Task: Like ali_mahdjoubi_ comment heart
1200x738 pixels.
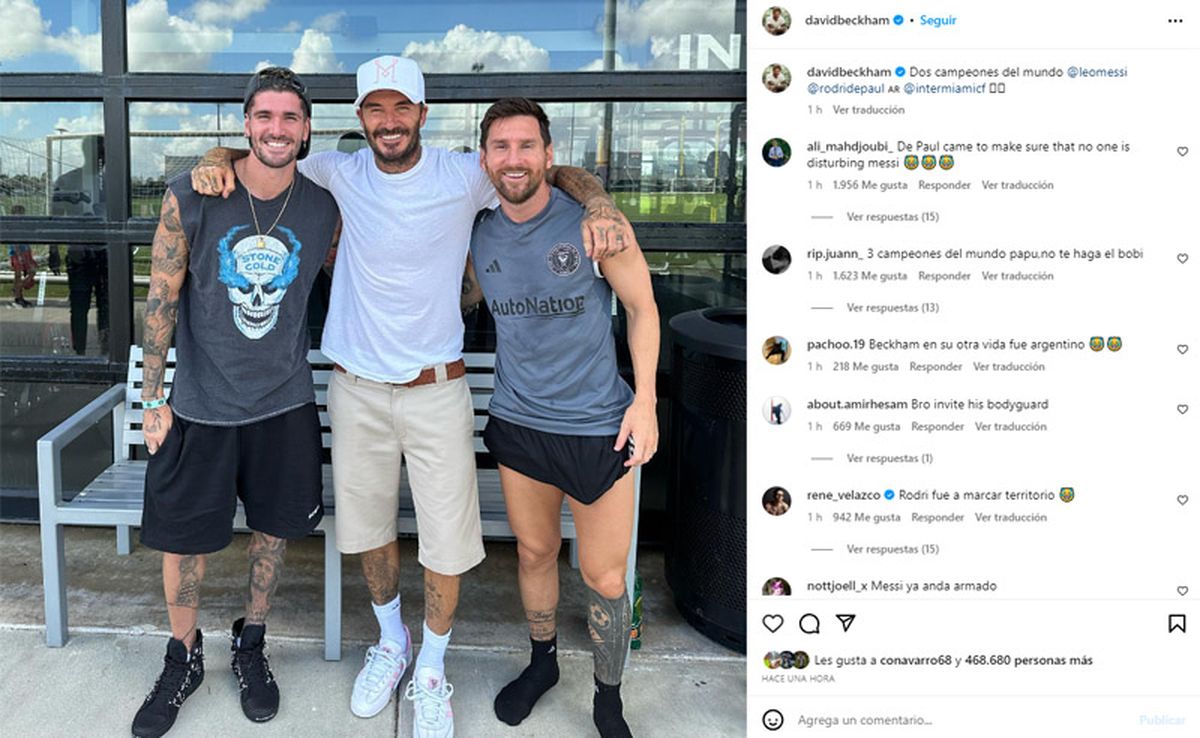Action: point(1182,152)
